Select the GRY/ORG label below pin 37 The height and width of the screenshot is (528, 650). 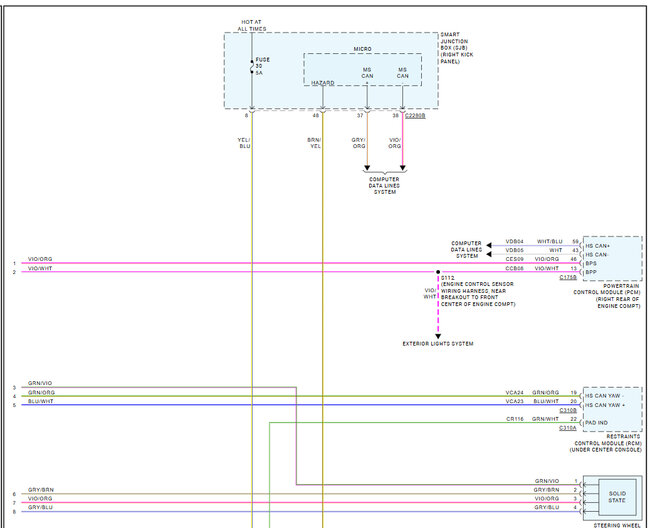click(359, 143)
